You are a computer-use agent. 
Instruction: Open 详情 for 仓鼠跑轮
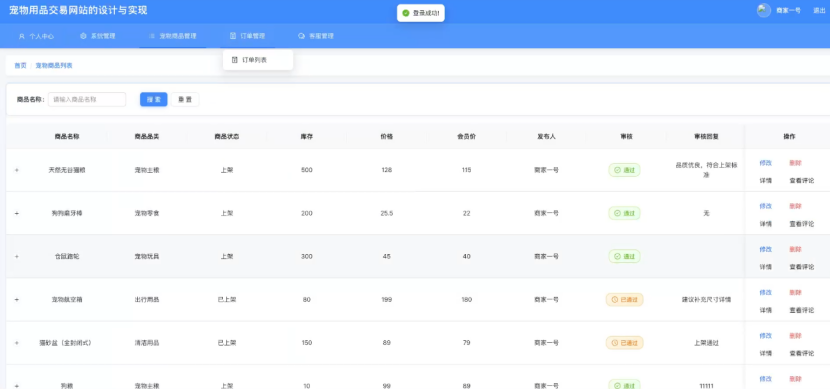[x=765, y=267]
